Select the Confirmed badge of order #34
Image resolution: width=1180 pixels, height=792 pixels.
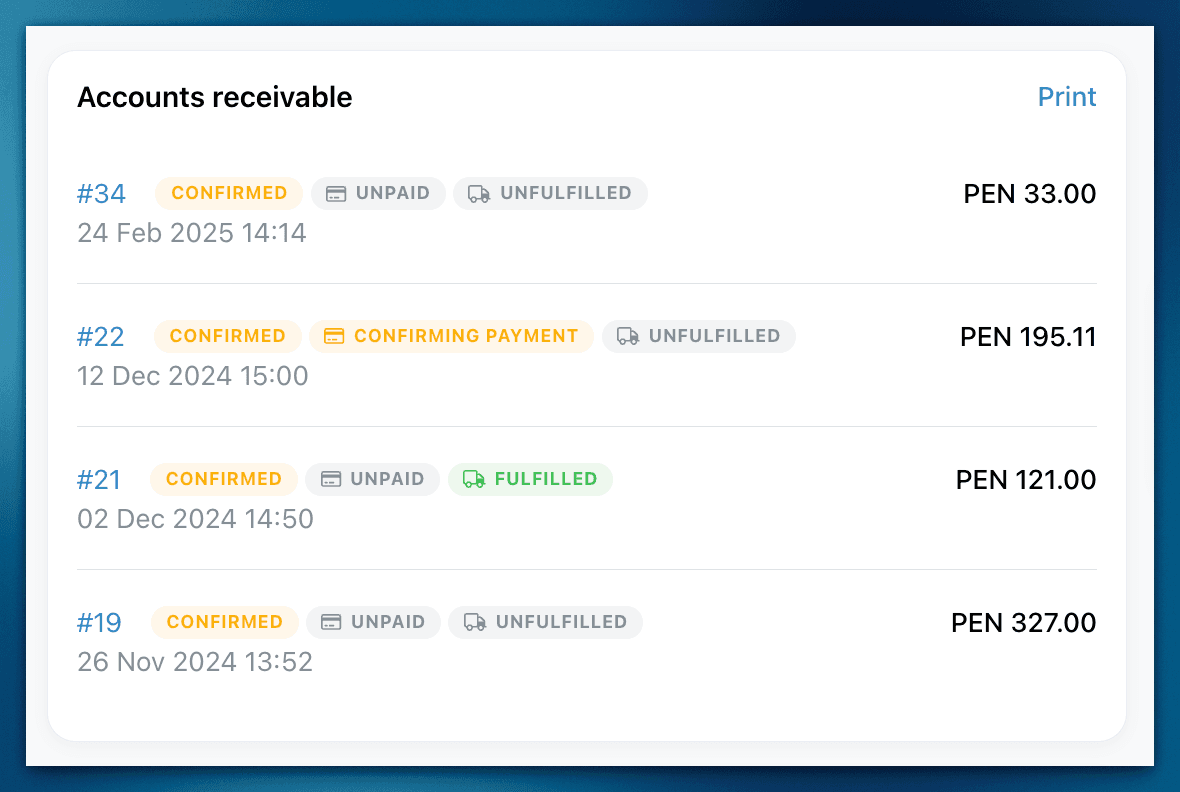(229, 193)
